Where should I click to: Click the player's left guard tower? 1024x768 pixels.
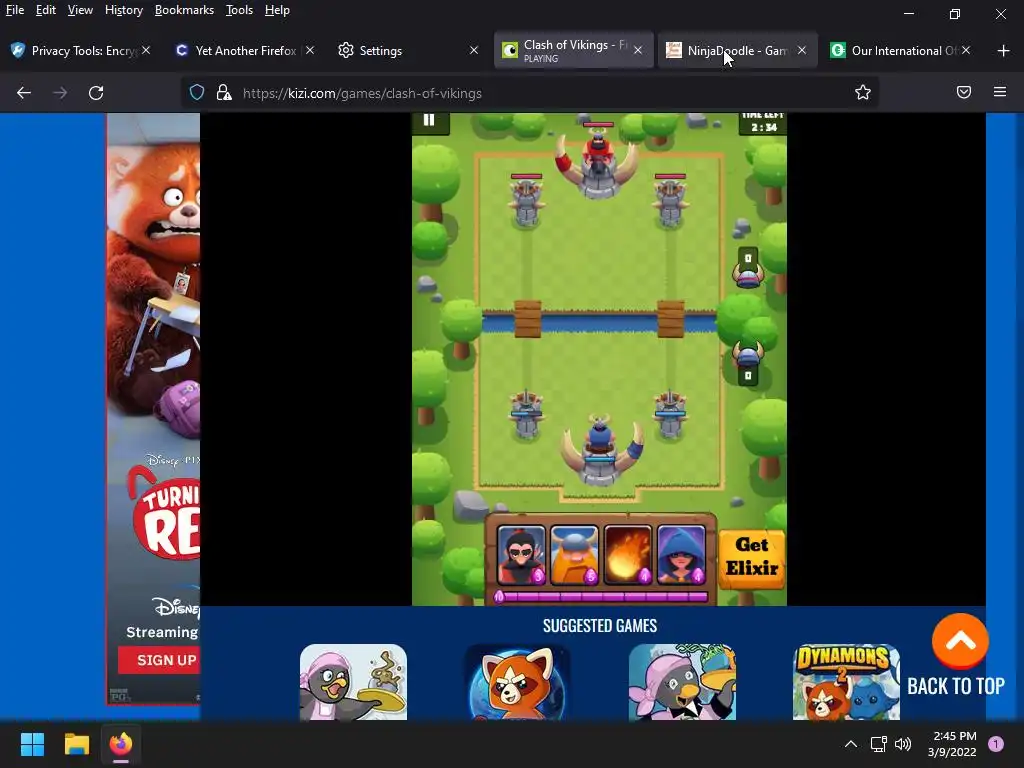526,414
